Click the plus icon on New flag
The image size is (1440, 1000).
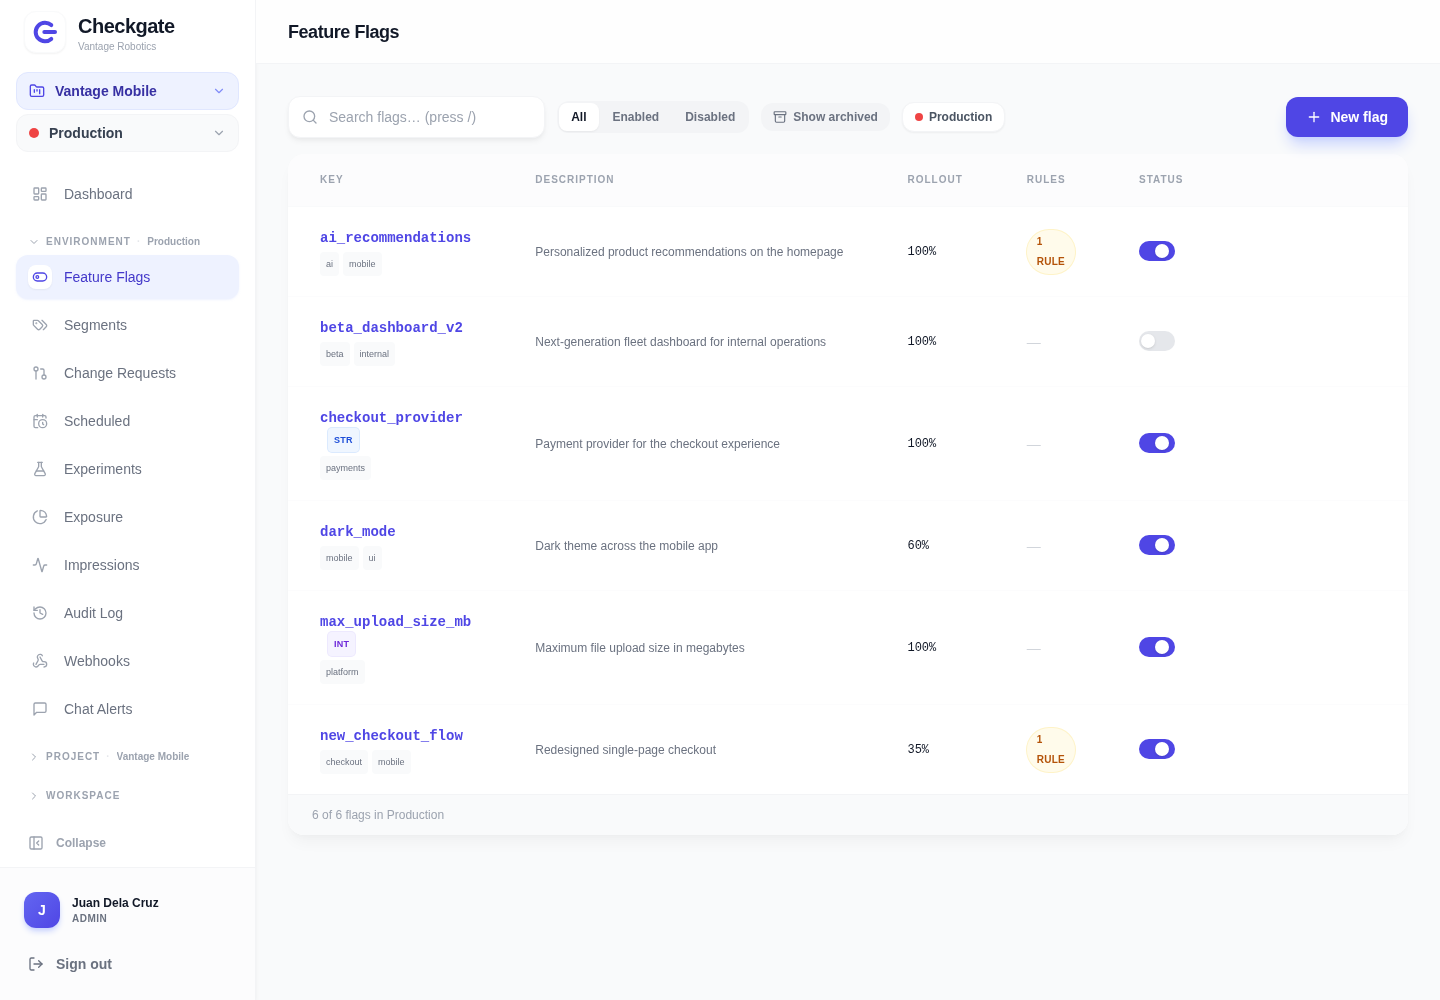click(1314, 117)
